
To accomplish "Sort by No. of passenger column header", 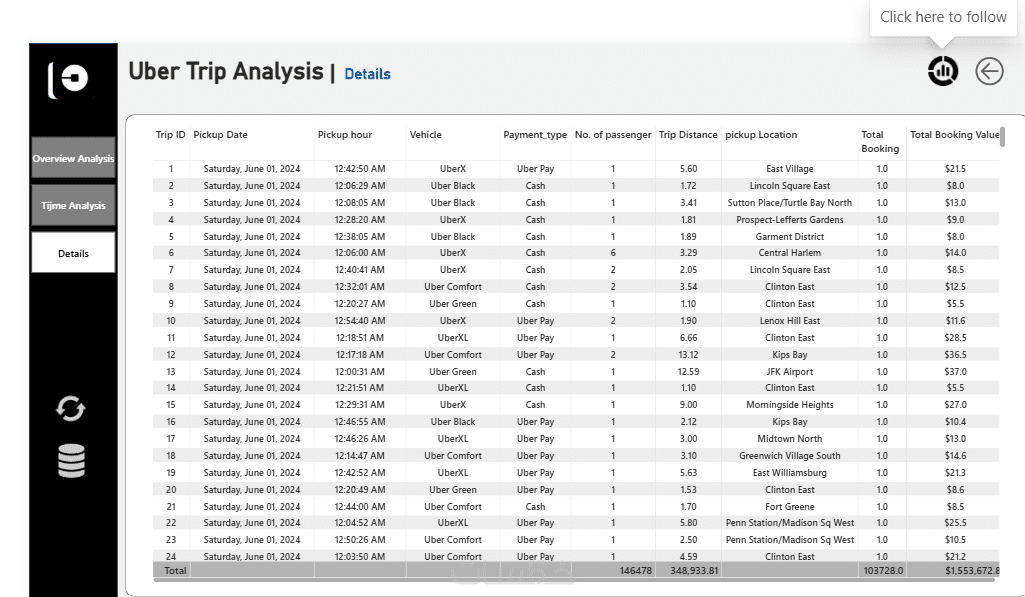I will pyautogui.click(x=613, y=135).
